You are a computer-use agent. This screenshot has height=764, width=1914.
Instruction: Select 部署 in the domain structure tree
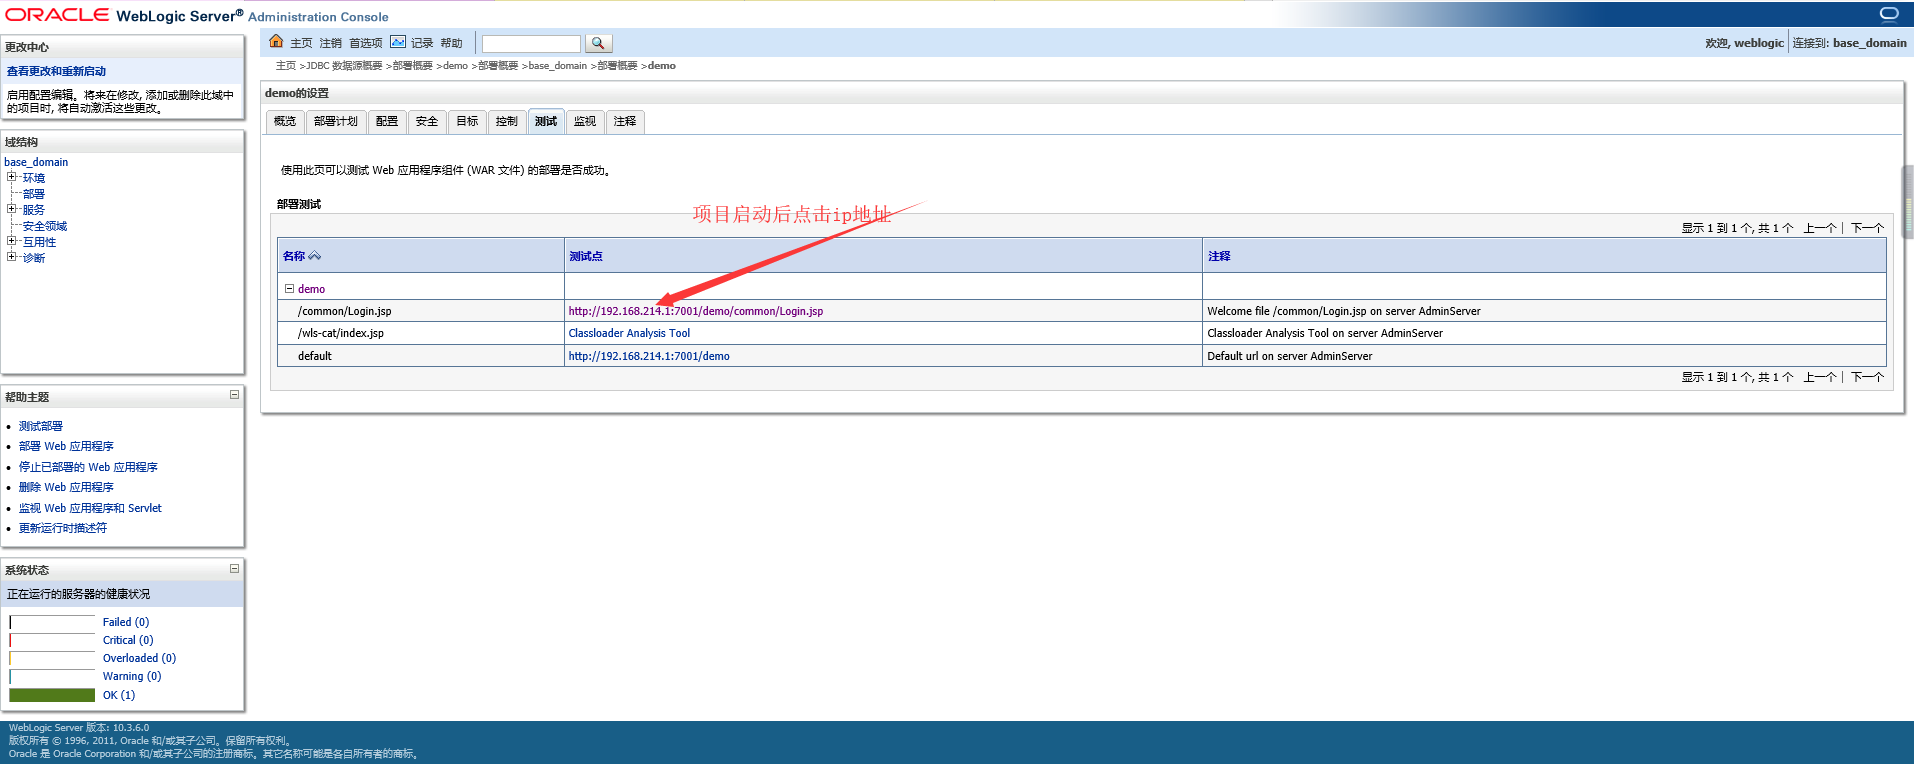pos(33,194)
